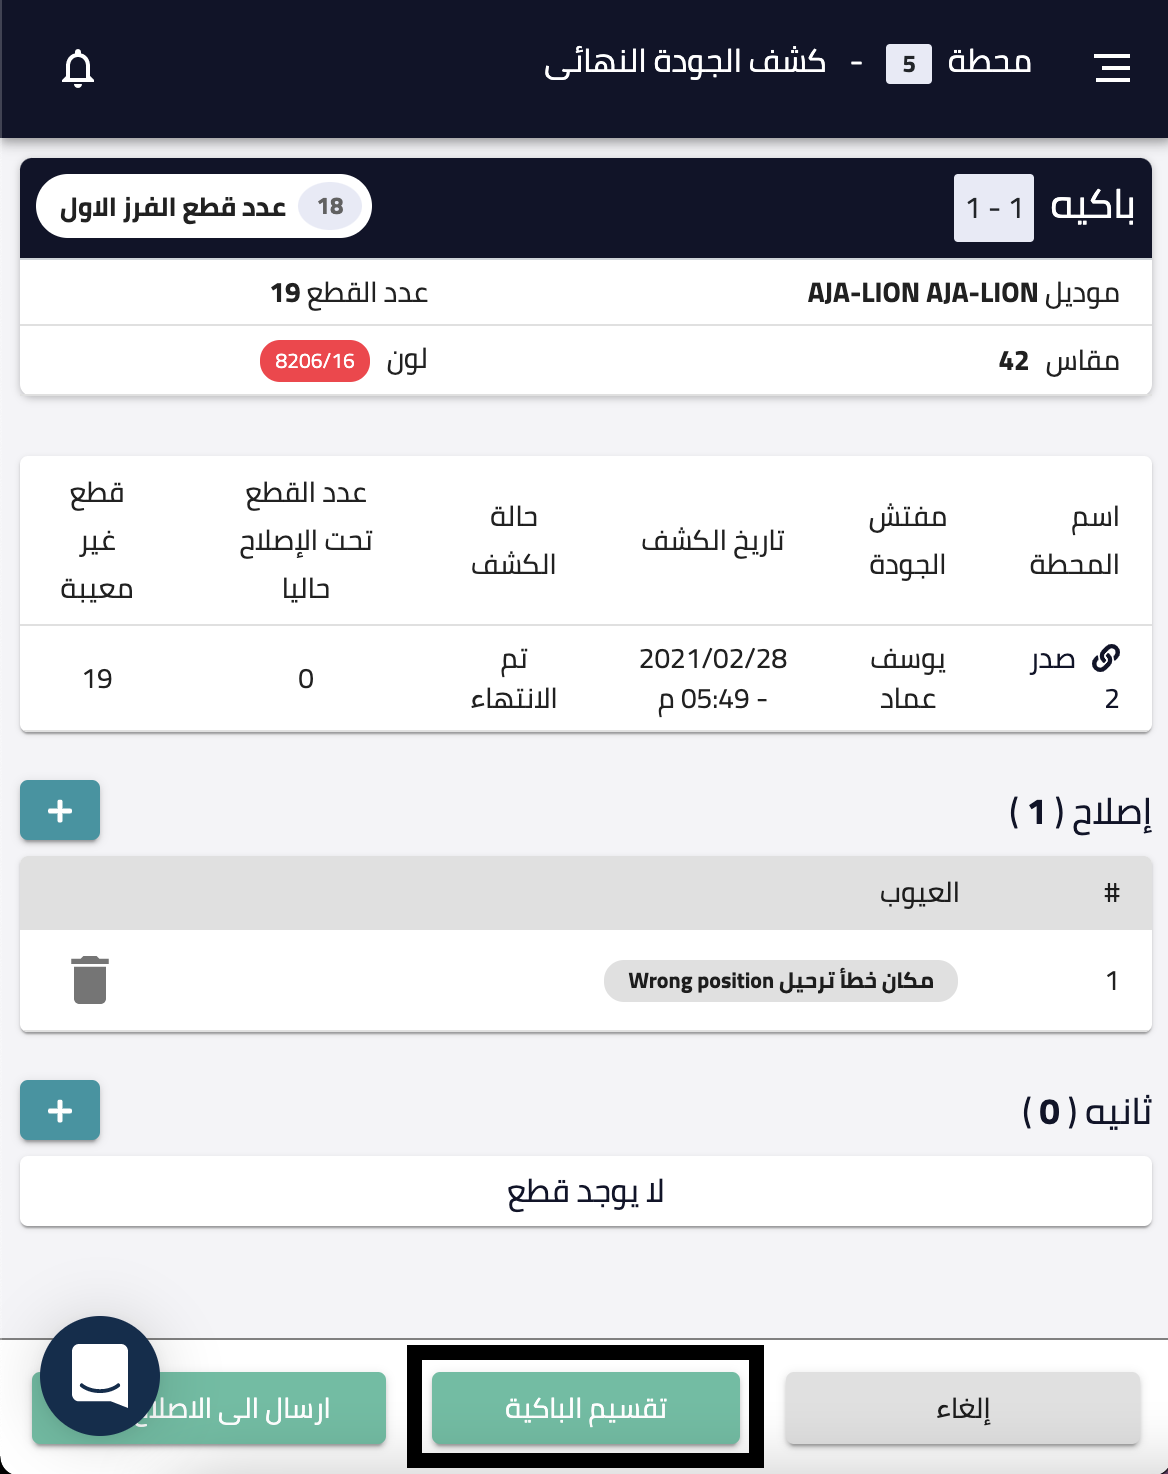
Task: Open the hamburger menu icon
Action: point(1112,67)
